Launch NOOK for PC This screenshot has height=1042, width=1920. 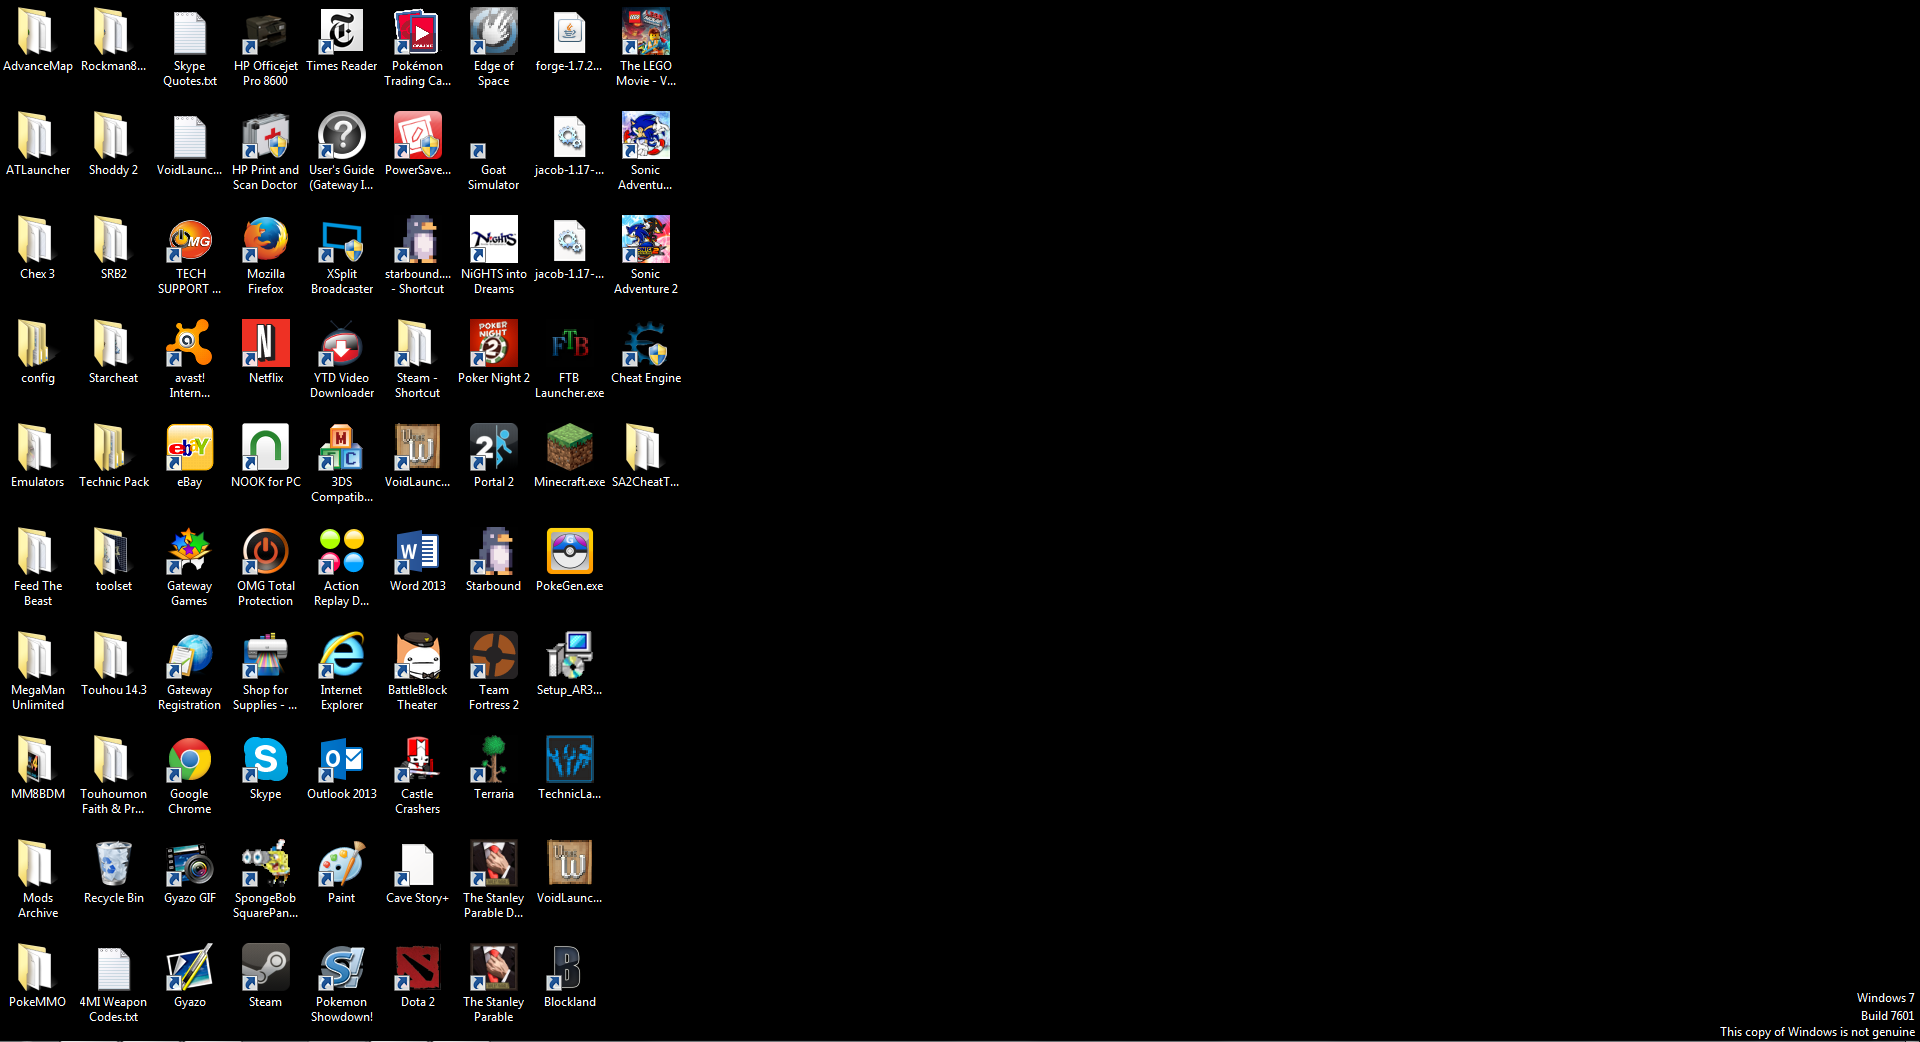266,449
